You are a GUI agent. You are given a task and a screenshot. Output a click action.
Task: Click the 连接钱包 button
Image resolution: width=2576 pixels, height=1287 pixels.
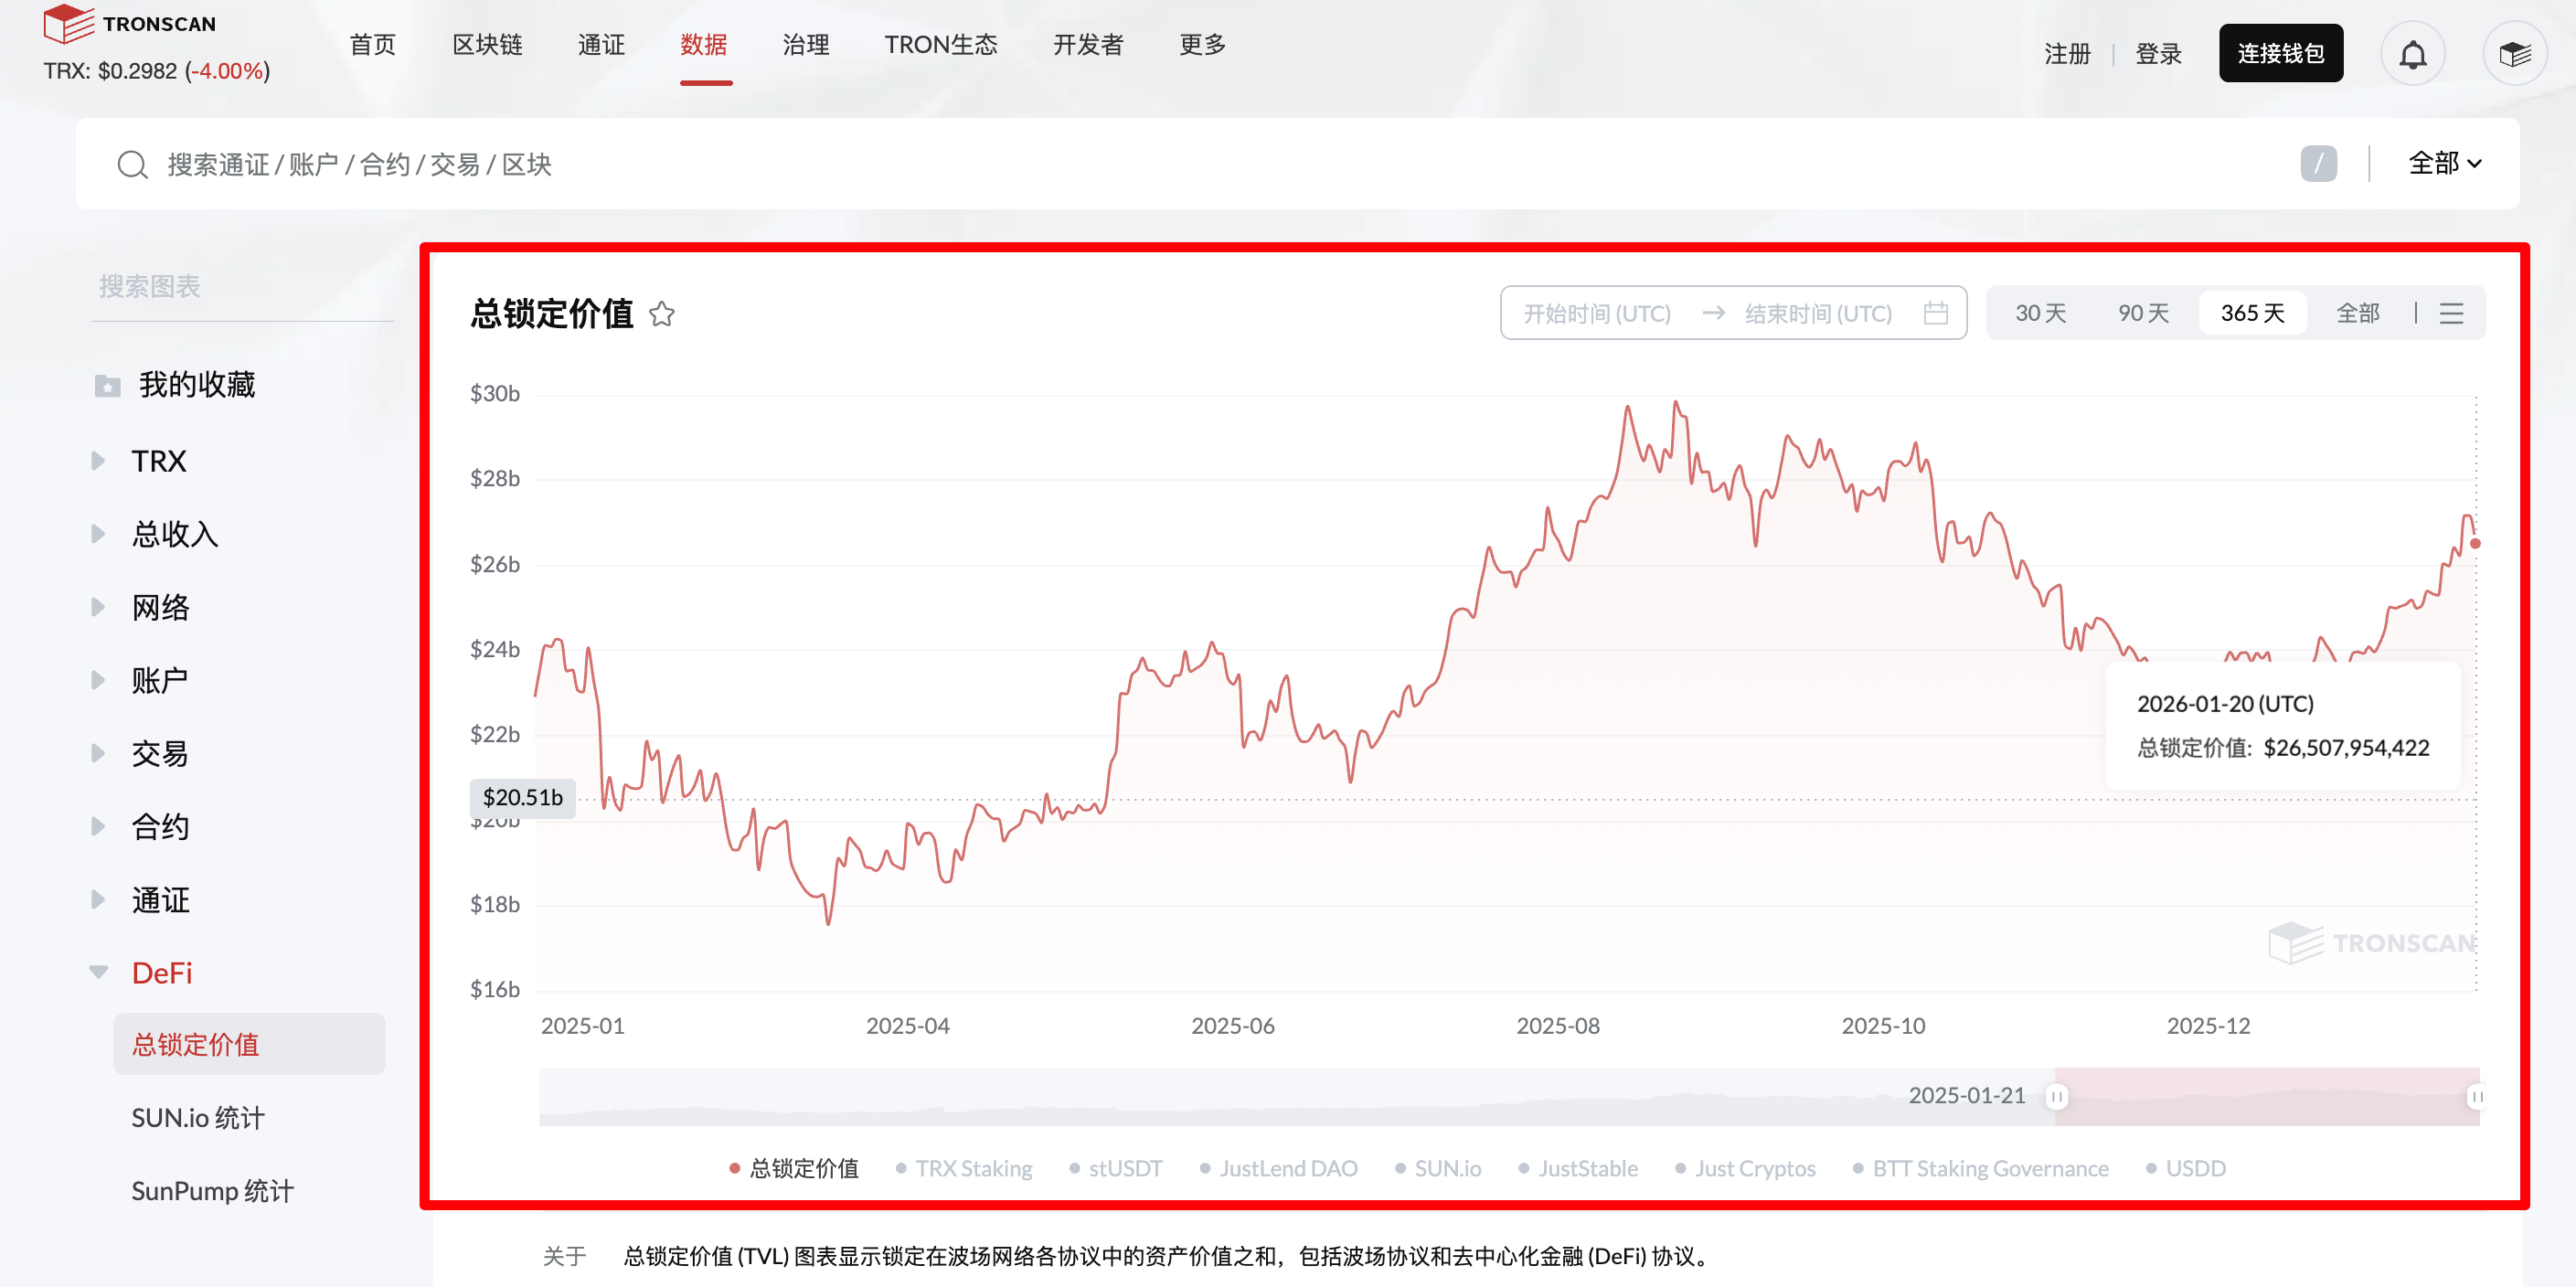tap(2280, 53)
